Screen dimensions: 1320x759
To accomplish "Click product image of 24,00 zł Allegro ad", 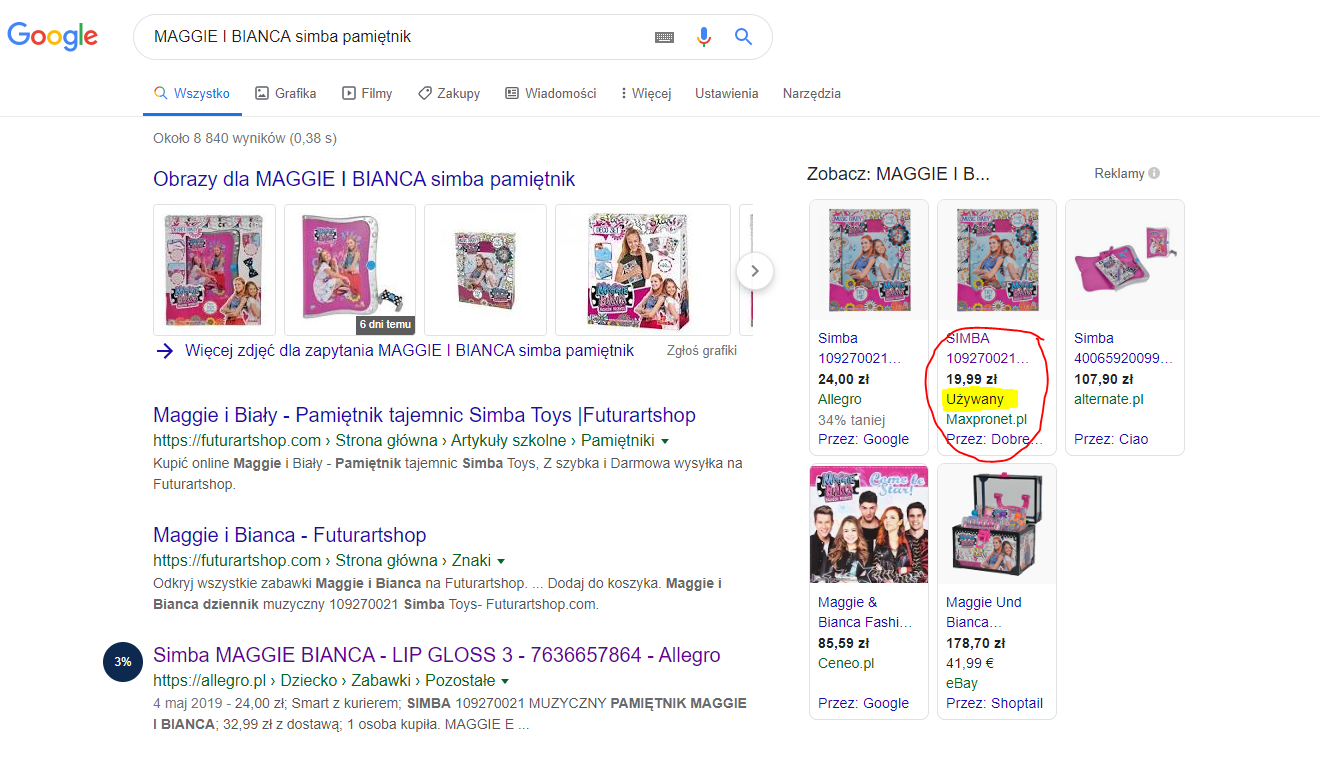I will [x=869, y=260].
